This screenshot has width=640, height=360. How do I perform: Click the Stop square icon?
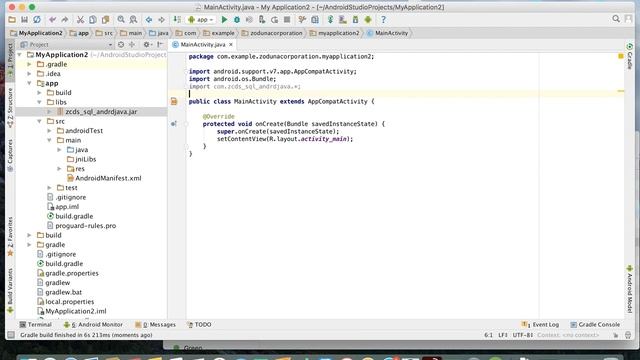click(287, 20)
